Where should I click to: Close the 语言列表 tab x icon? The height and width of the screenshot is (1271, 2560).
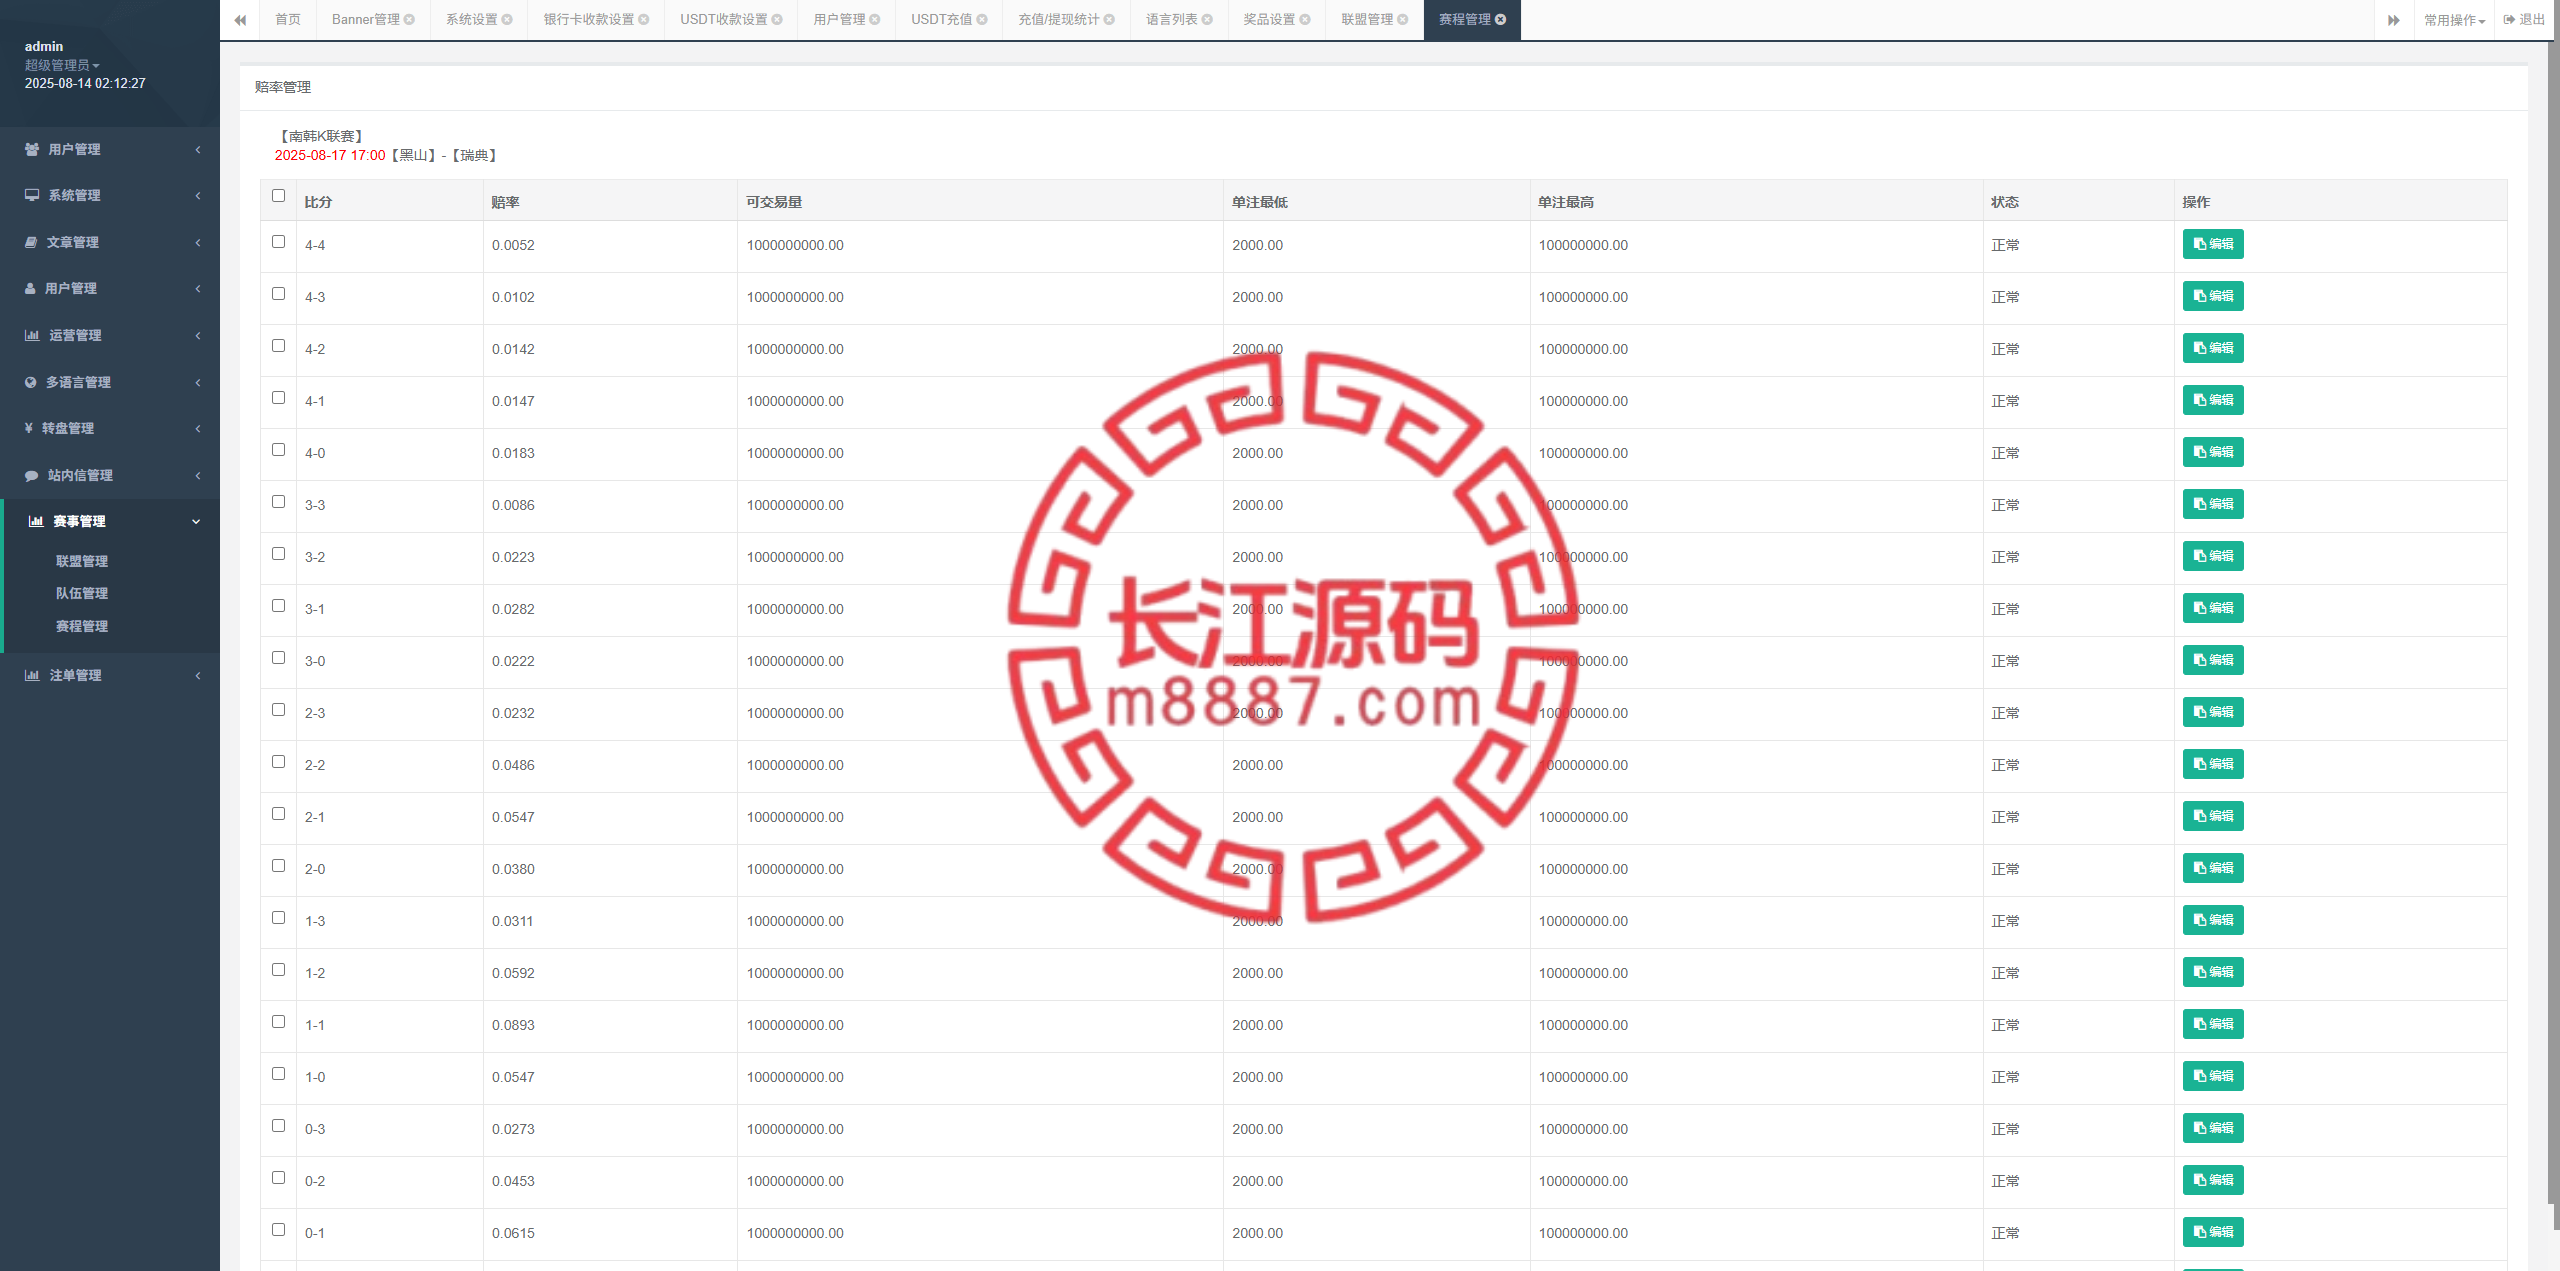coord(1207,20)
